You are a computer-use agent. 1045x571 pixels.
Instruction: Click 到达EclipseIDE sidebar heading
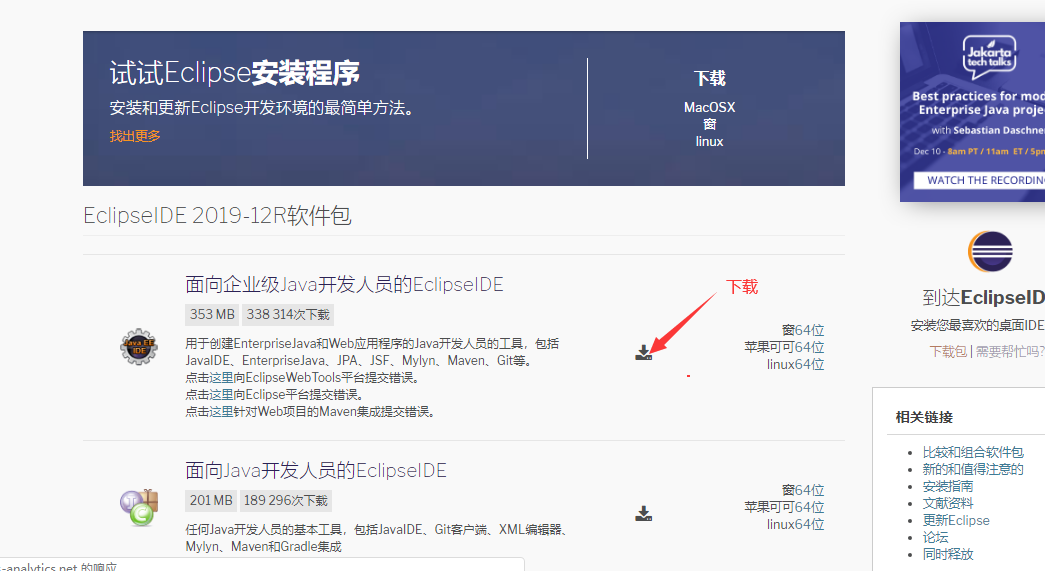coord(984,298)
